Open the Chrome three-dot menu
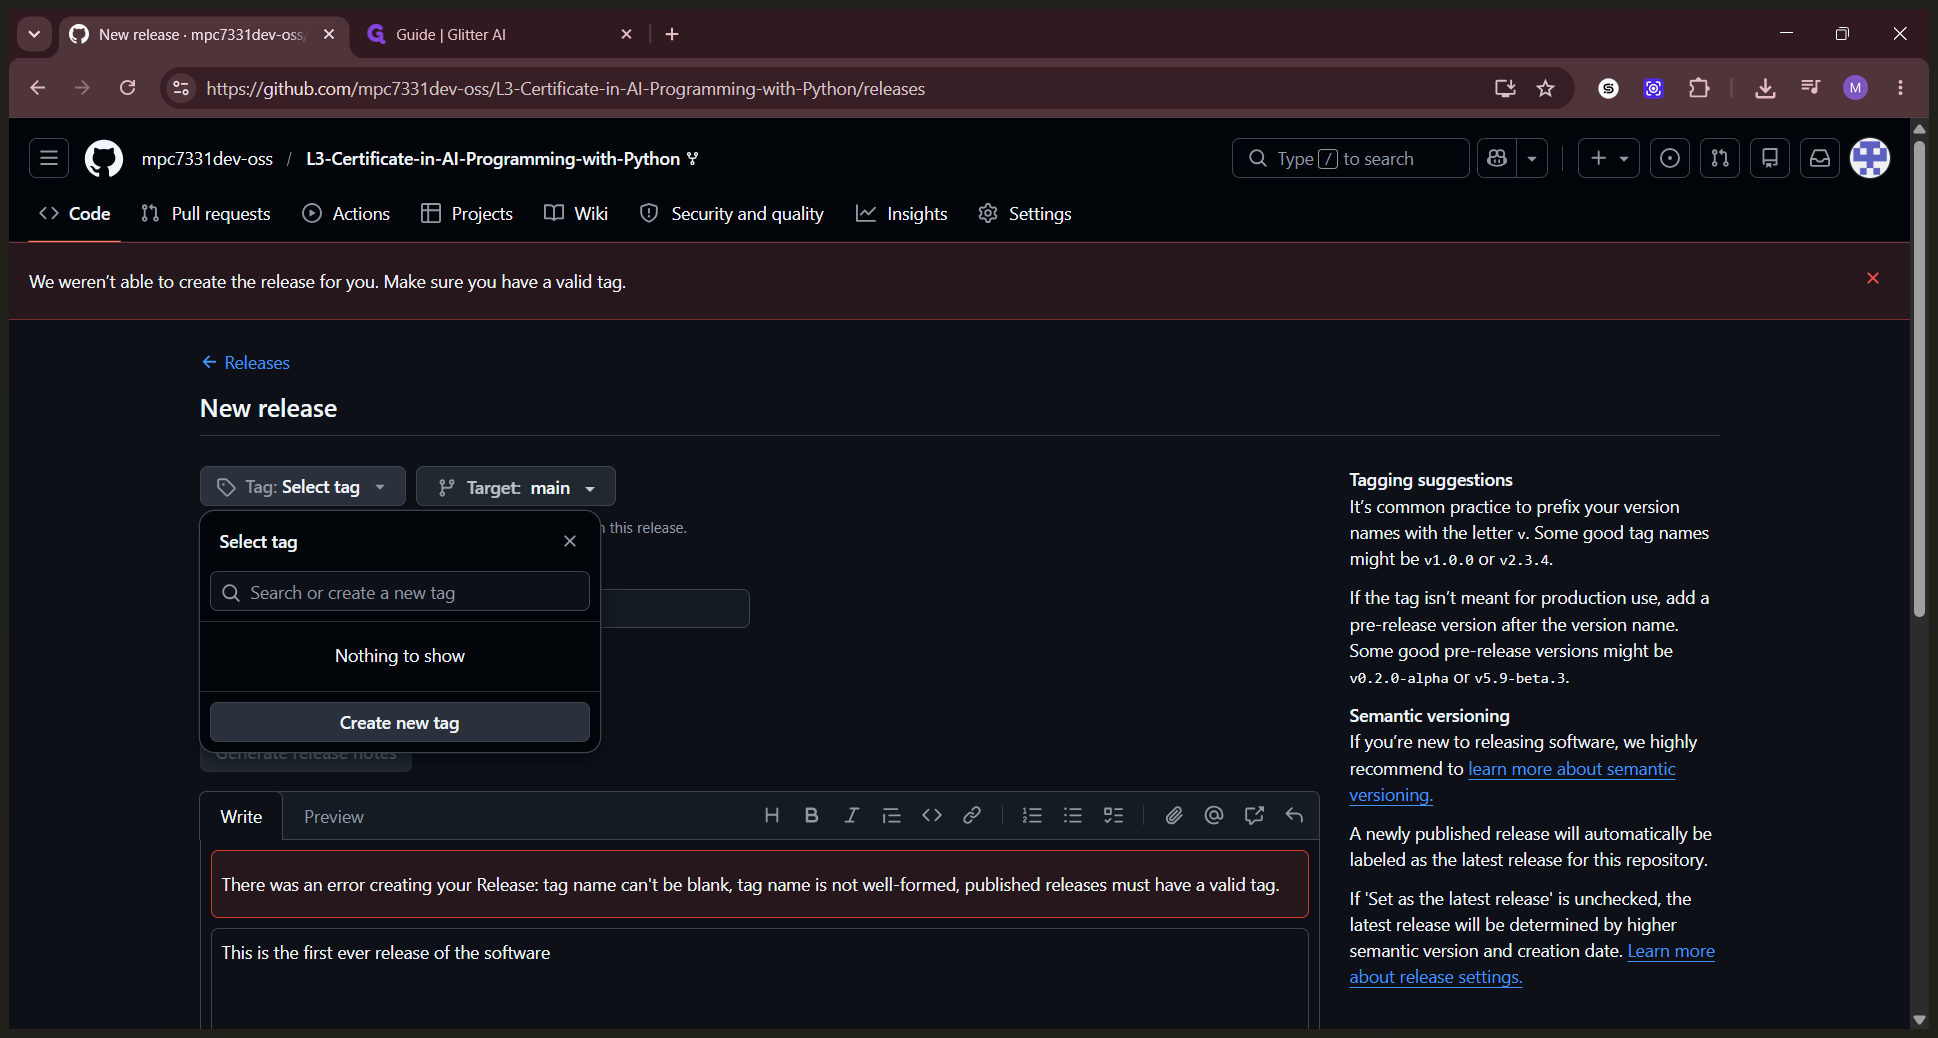This screenshot has width=1938, height=1038. (1901, 88)
